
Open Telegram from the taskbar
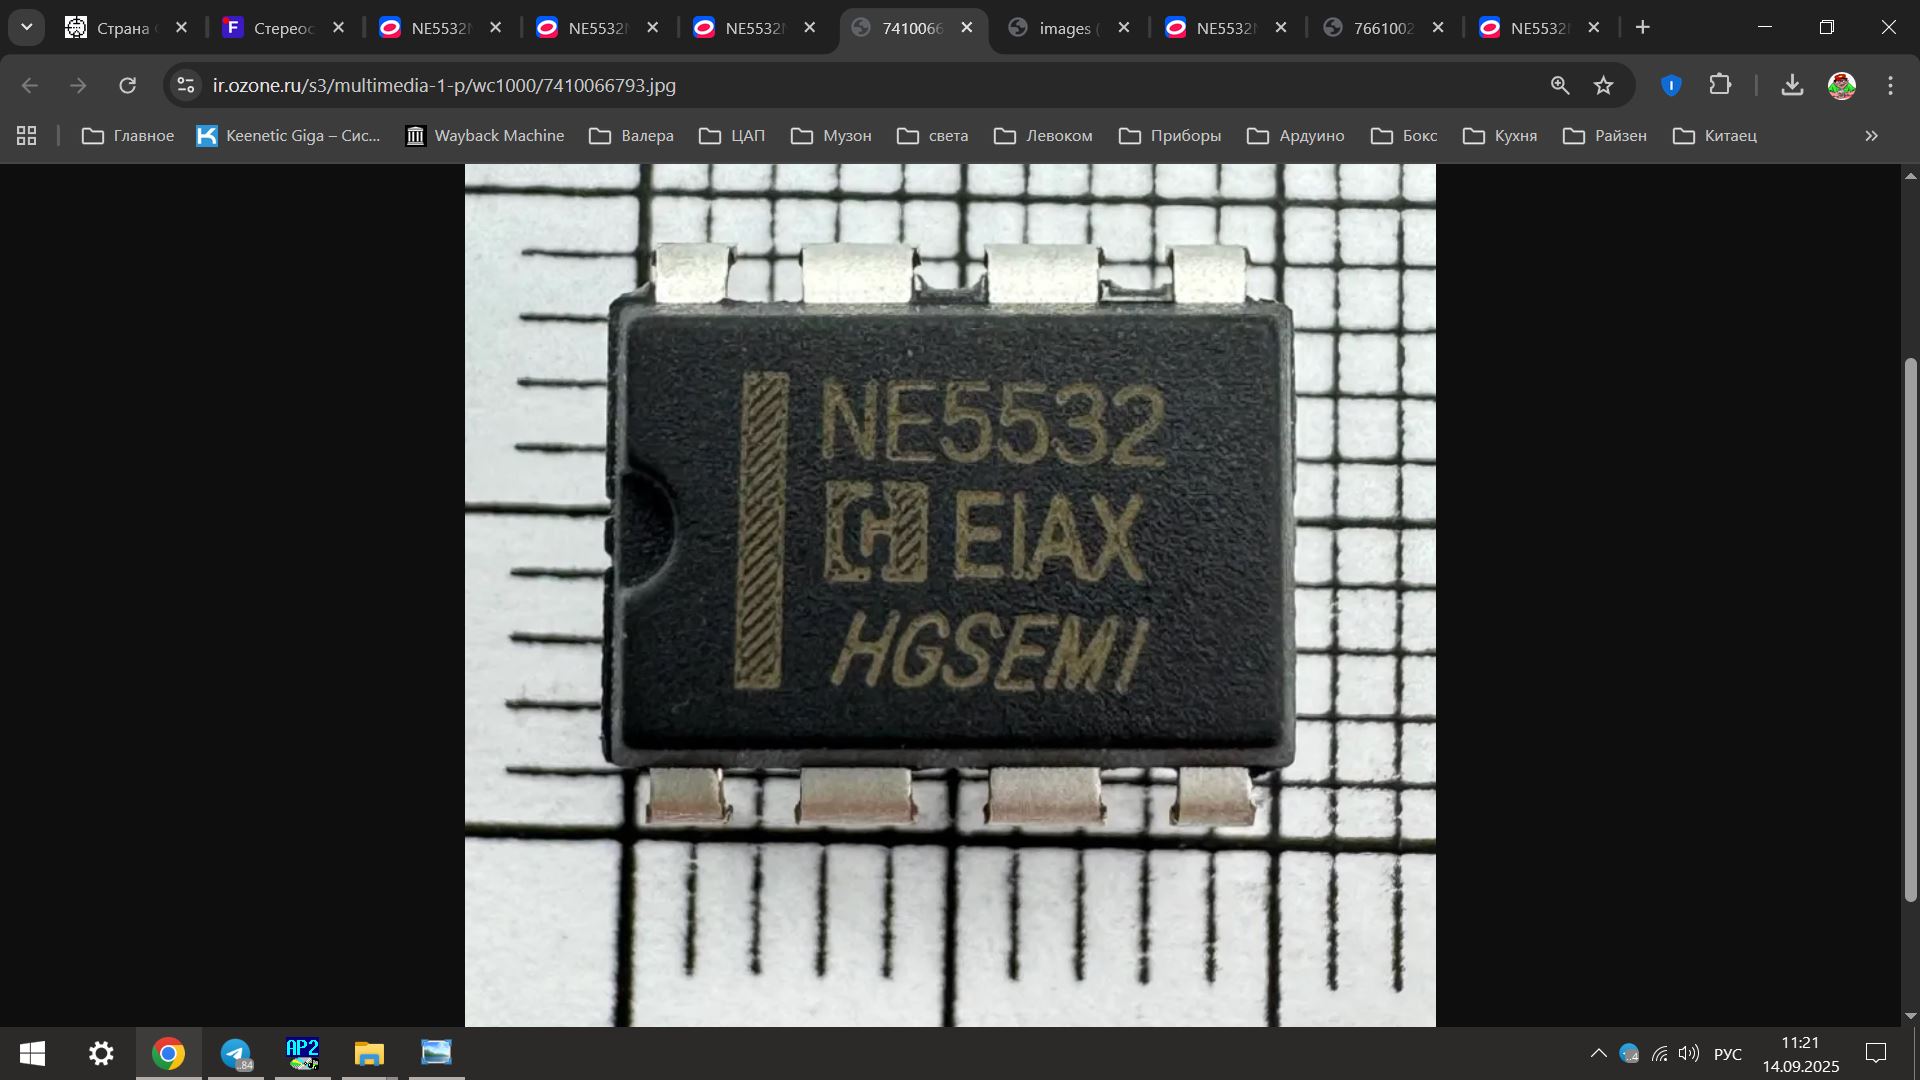tap(236, 1053)
